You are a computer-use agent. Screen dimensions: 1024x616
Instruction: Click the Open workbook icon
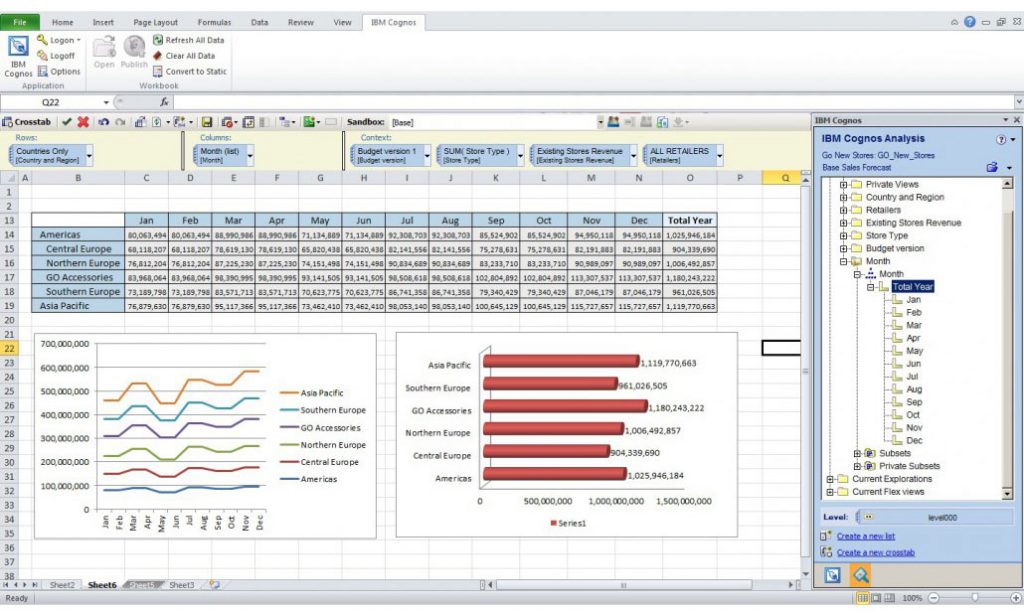104,47
